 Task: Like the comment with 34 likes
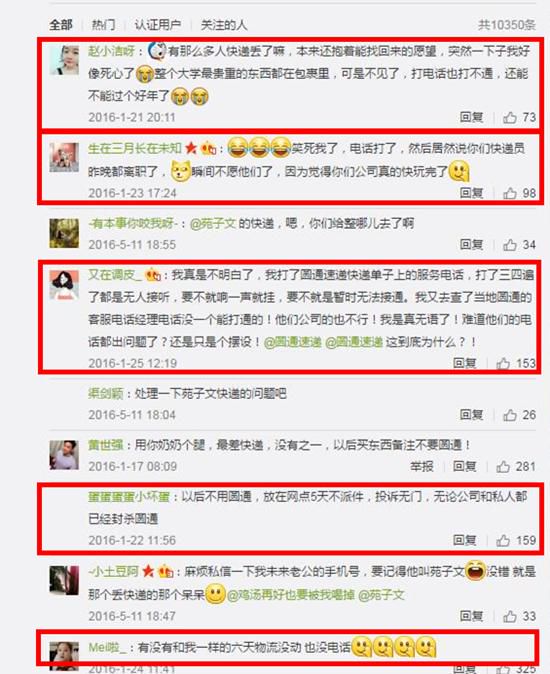[x=510, y=245]
